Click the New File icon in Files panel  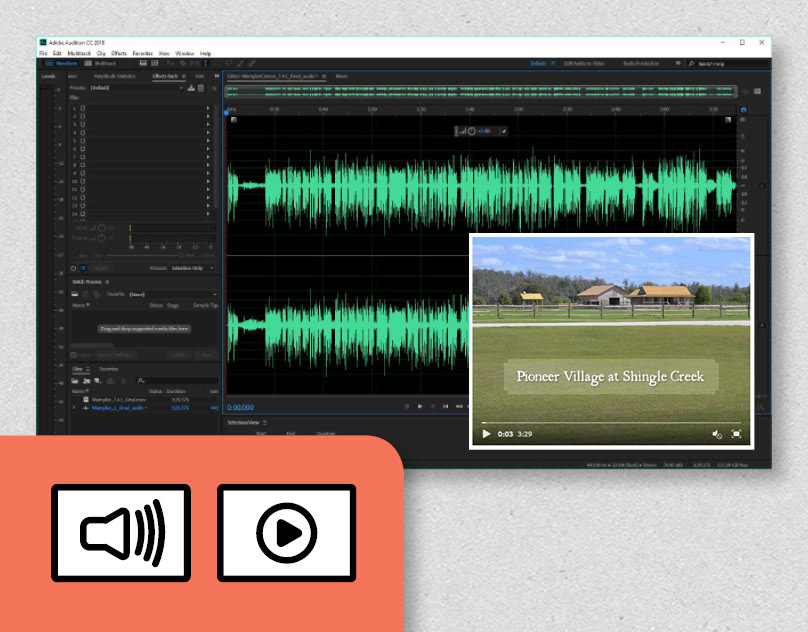[97, 380]
